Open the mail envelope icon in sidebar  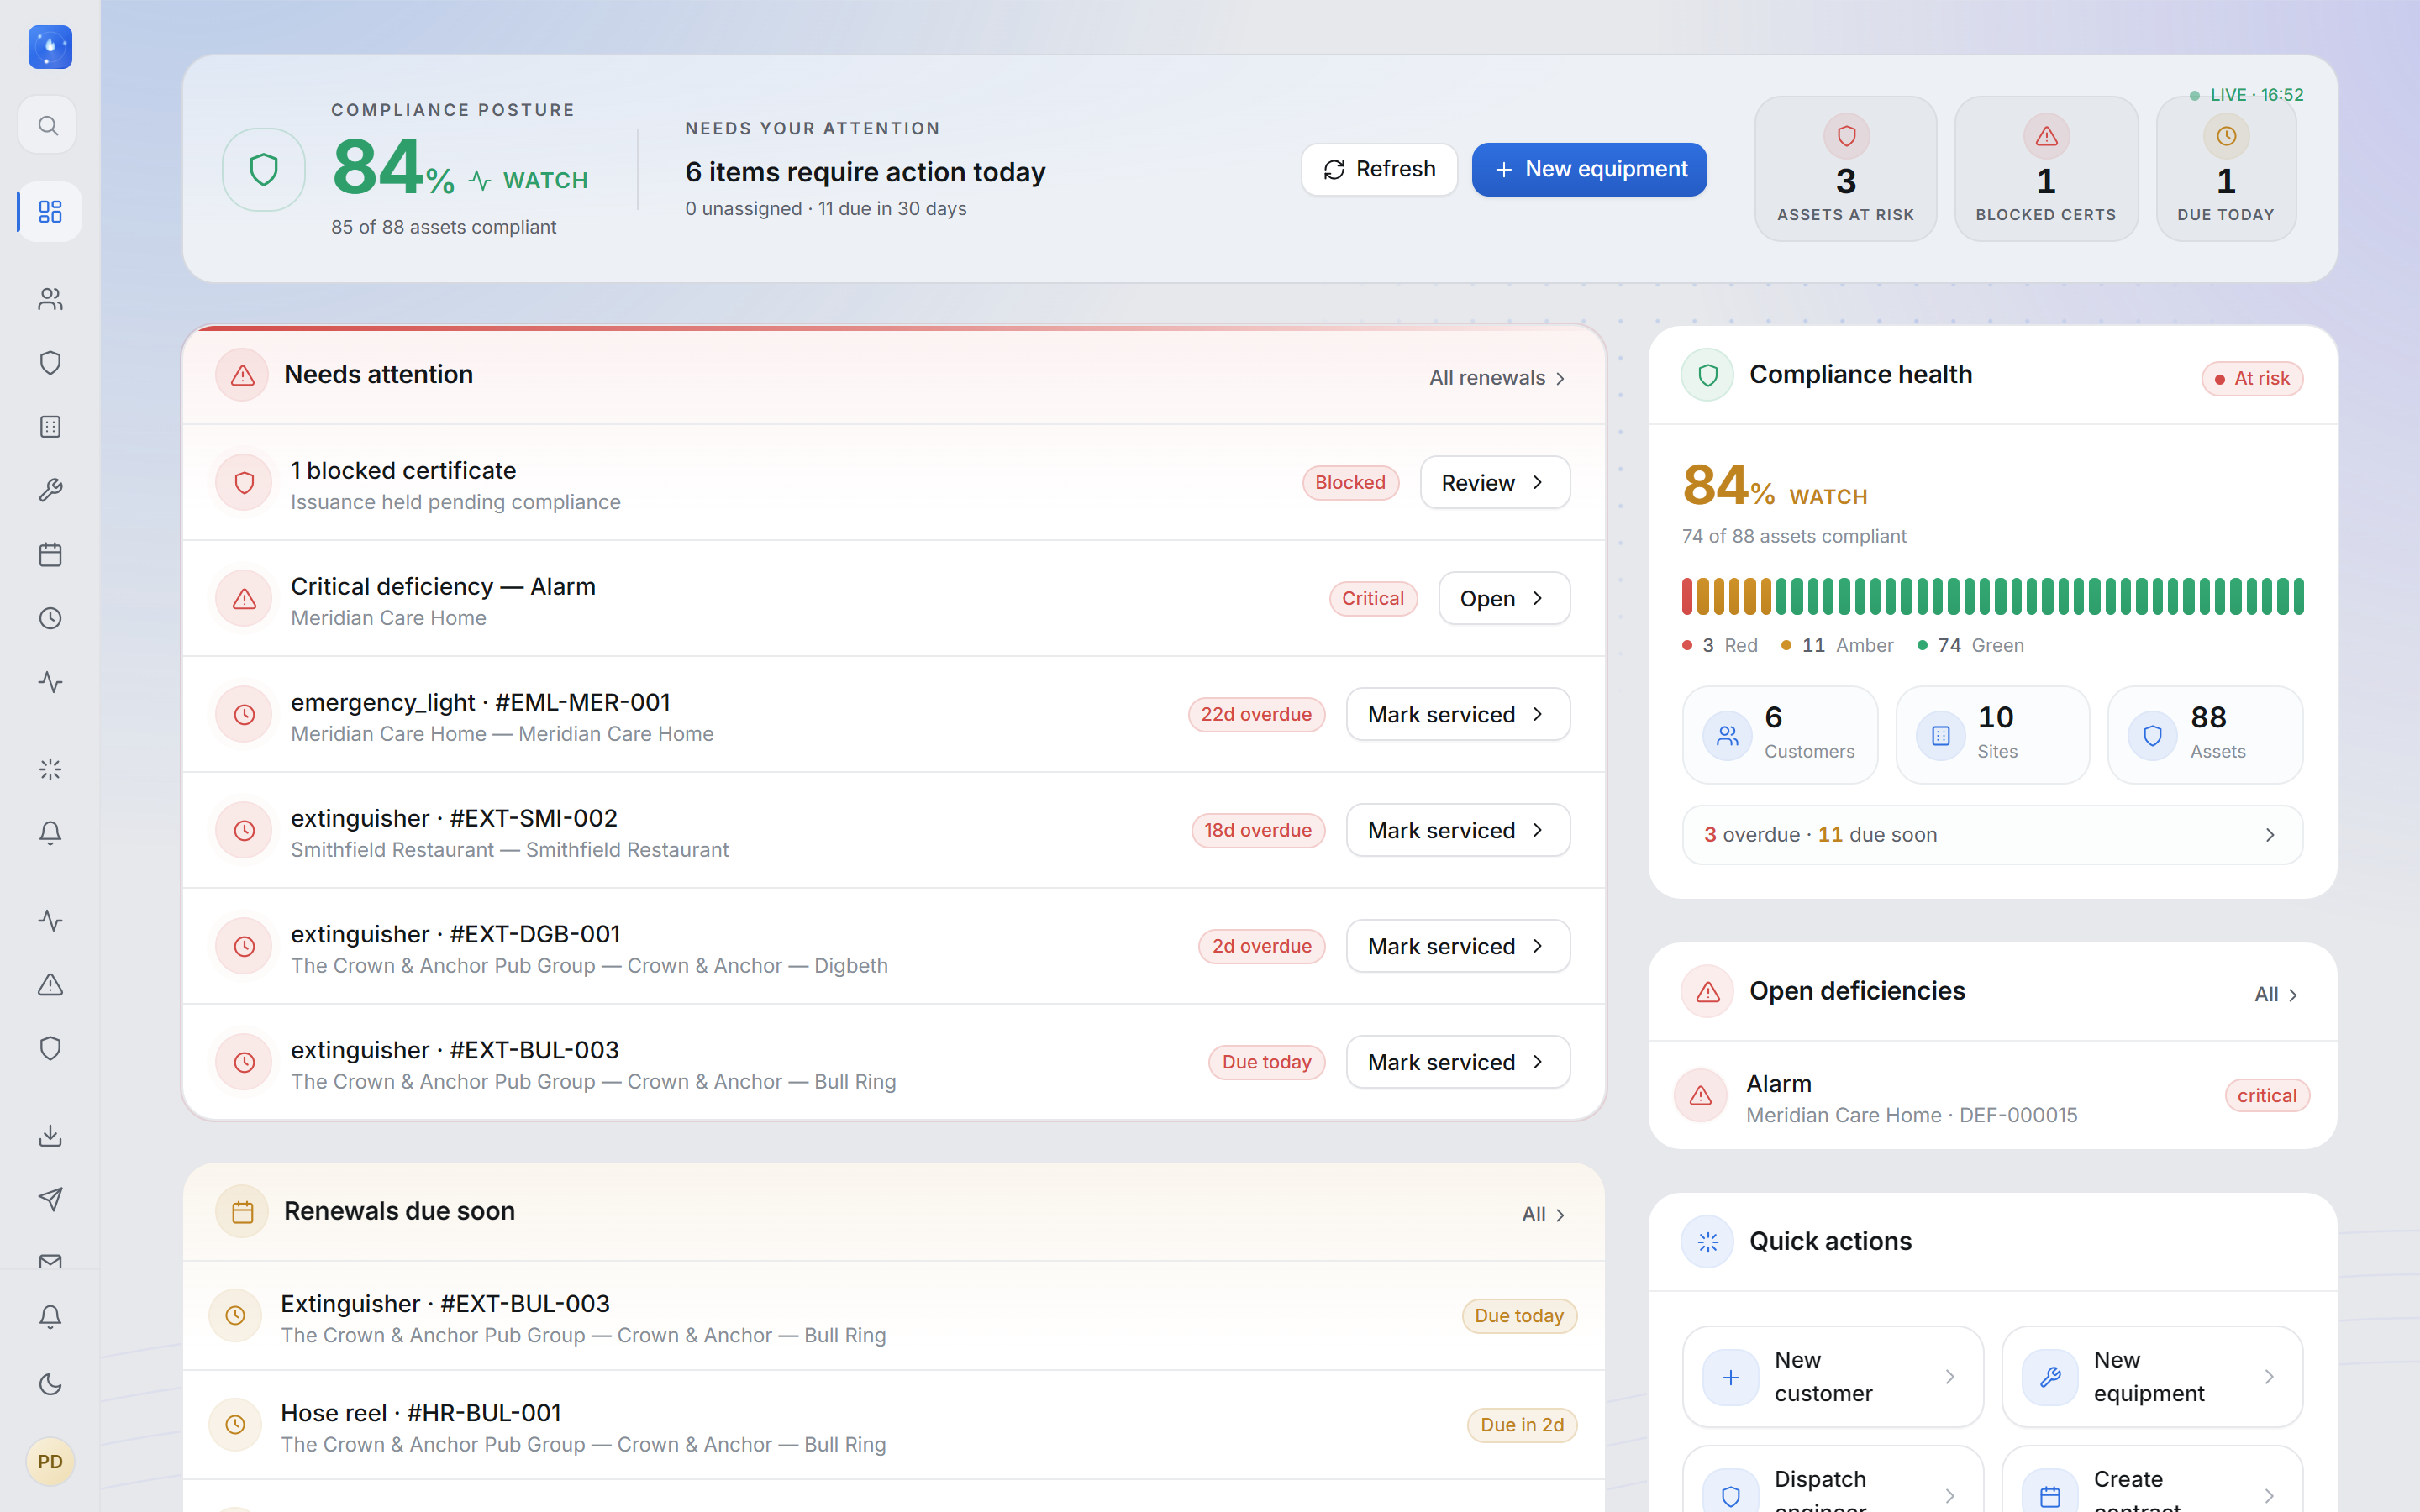pos(50,1261)
